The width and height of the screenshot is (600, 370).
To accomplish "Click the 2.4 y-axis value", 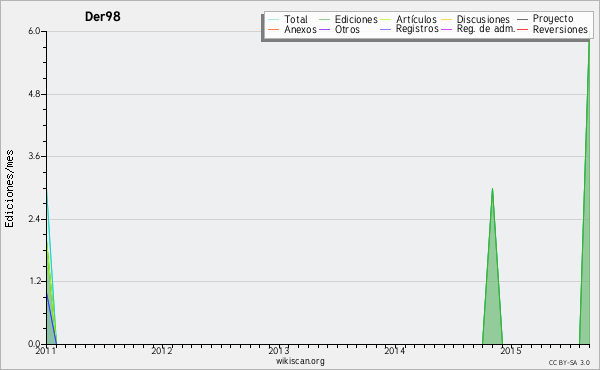I will 34,219.
